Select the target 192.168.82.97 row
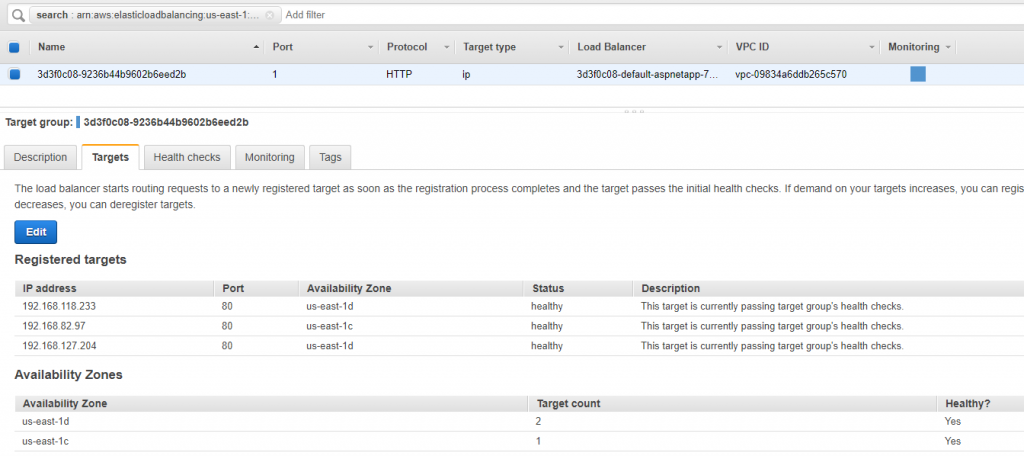Viewport: 1024px width, 456px height. 519,326
